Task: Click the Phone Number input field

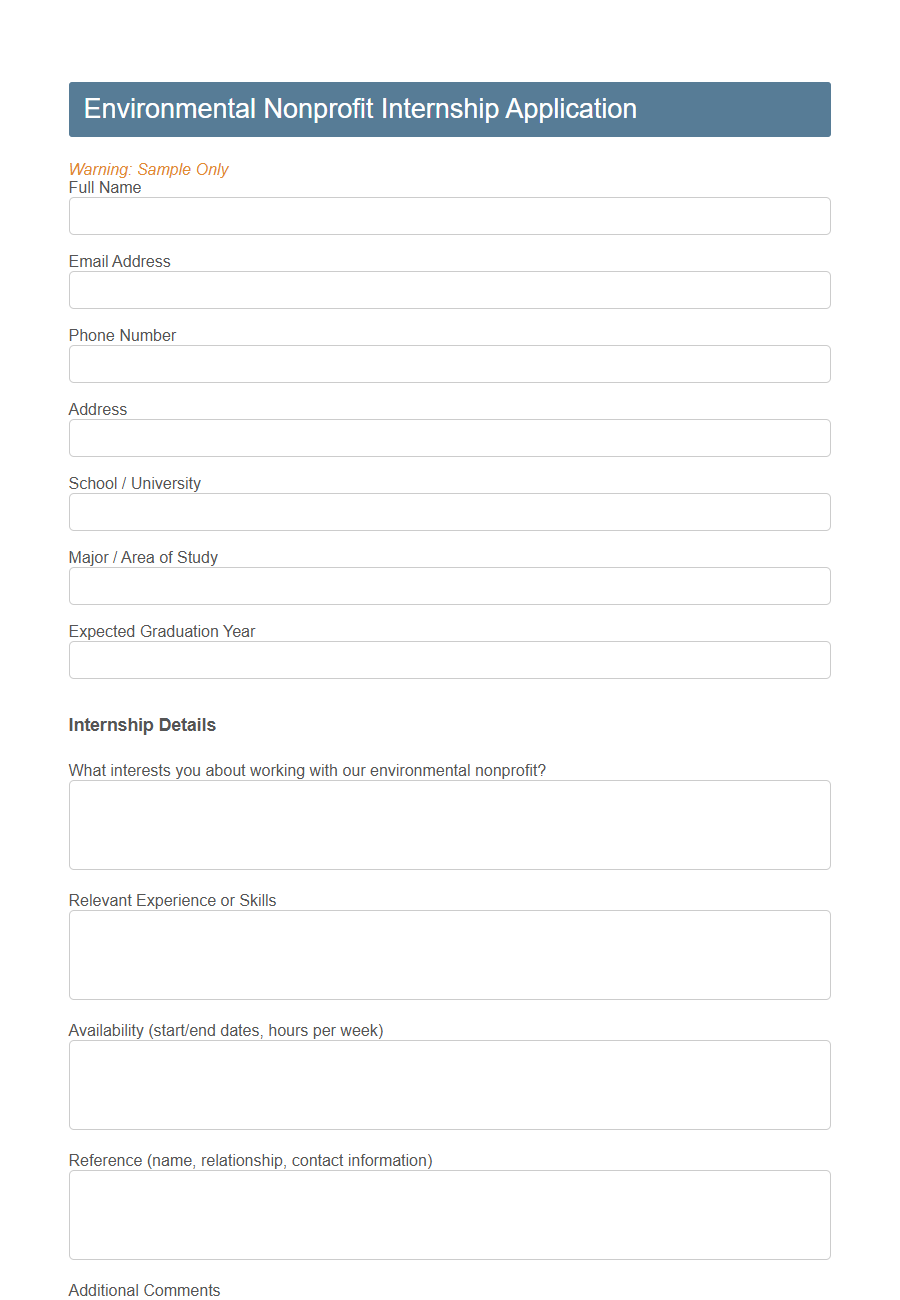Action: (x=449, y=364)
